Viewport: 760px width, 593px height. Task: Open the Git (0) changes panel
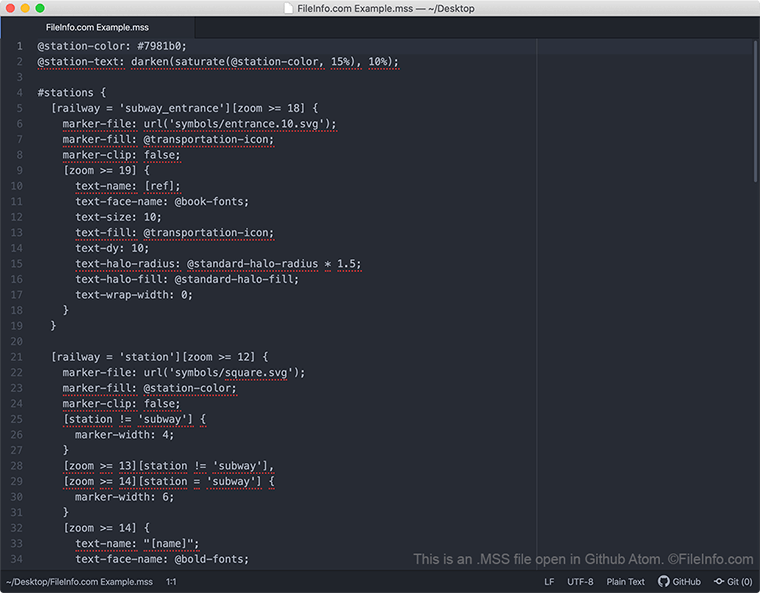(733, 581)
